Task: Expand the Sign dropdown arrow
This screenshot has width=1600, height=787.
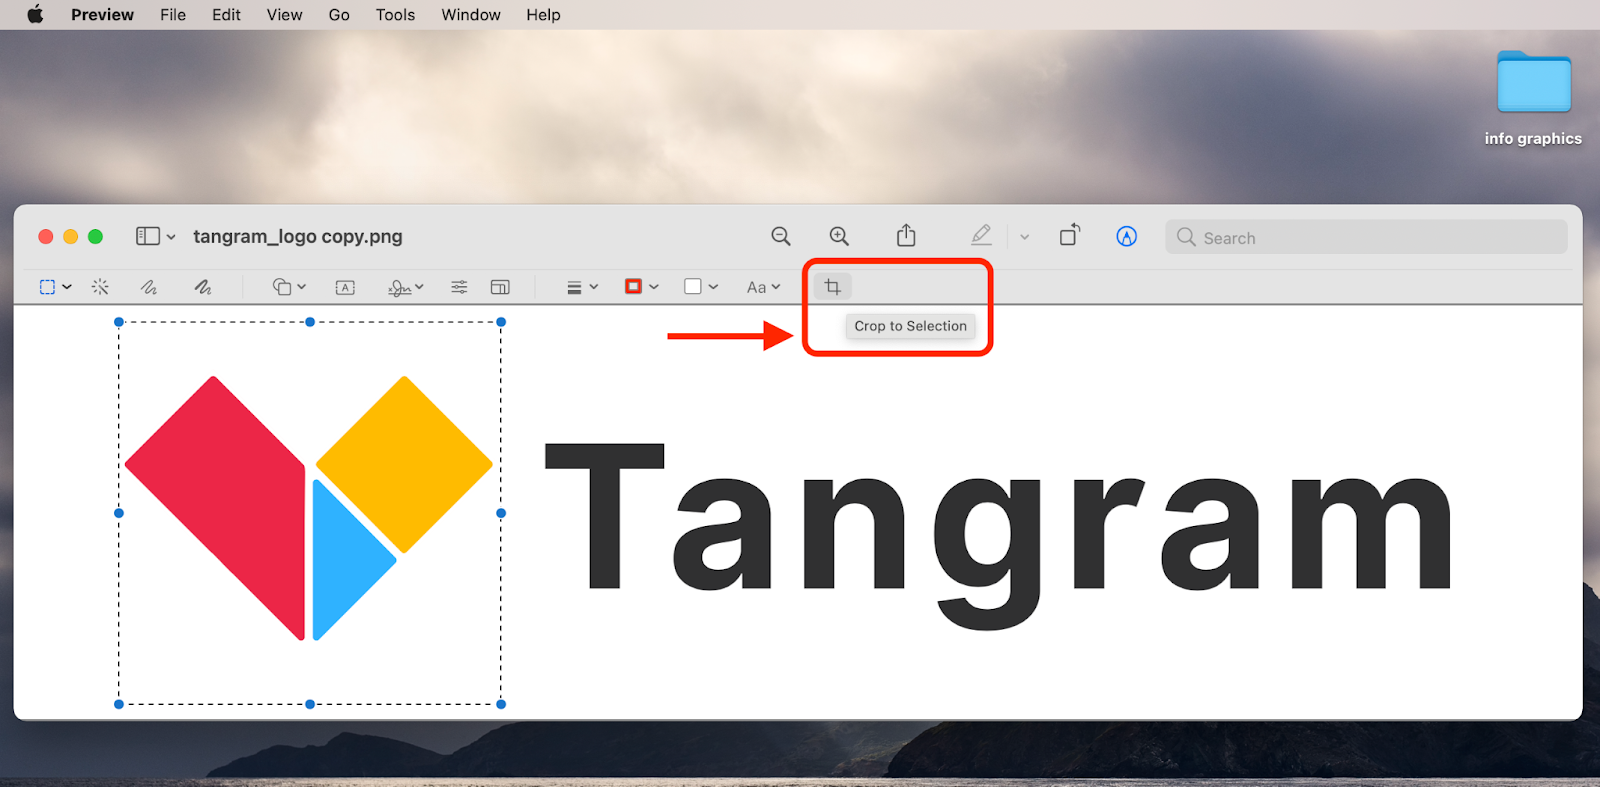Action: (419, 287)
